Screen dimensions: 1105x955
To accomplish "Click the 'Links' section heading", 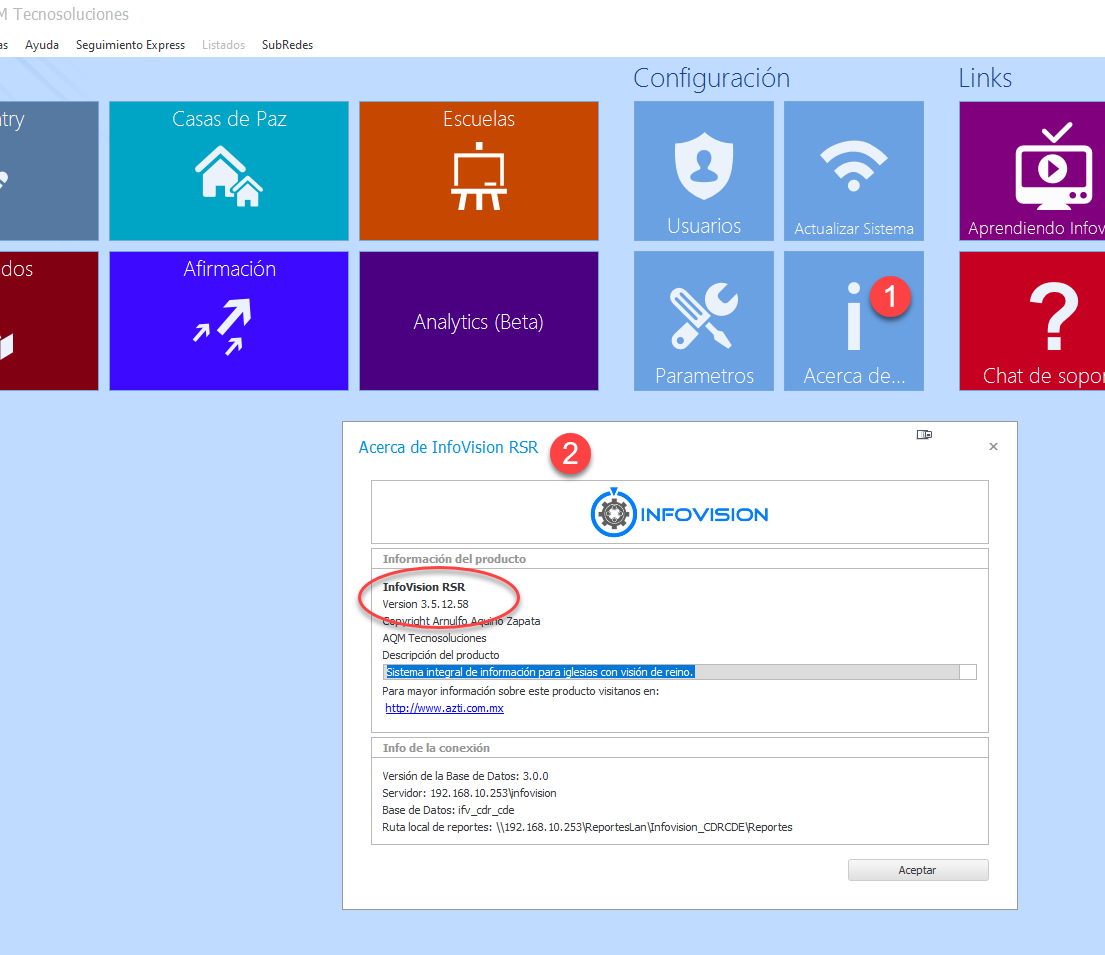I will [984, 78].
